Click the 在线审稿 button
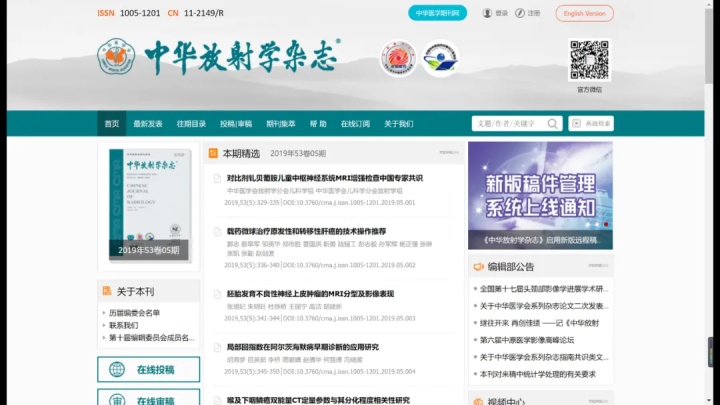This screenshot has width=720, height=405. click(x=148, y=398)
